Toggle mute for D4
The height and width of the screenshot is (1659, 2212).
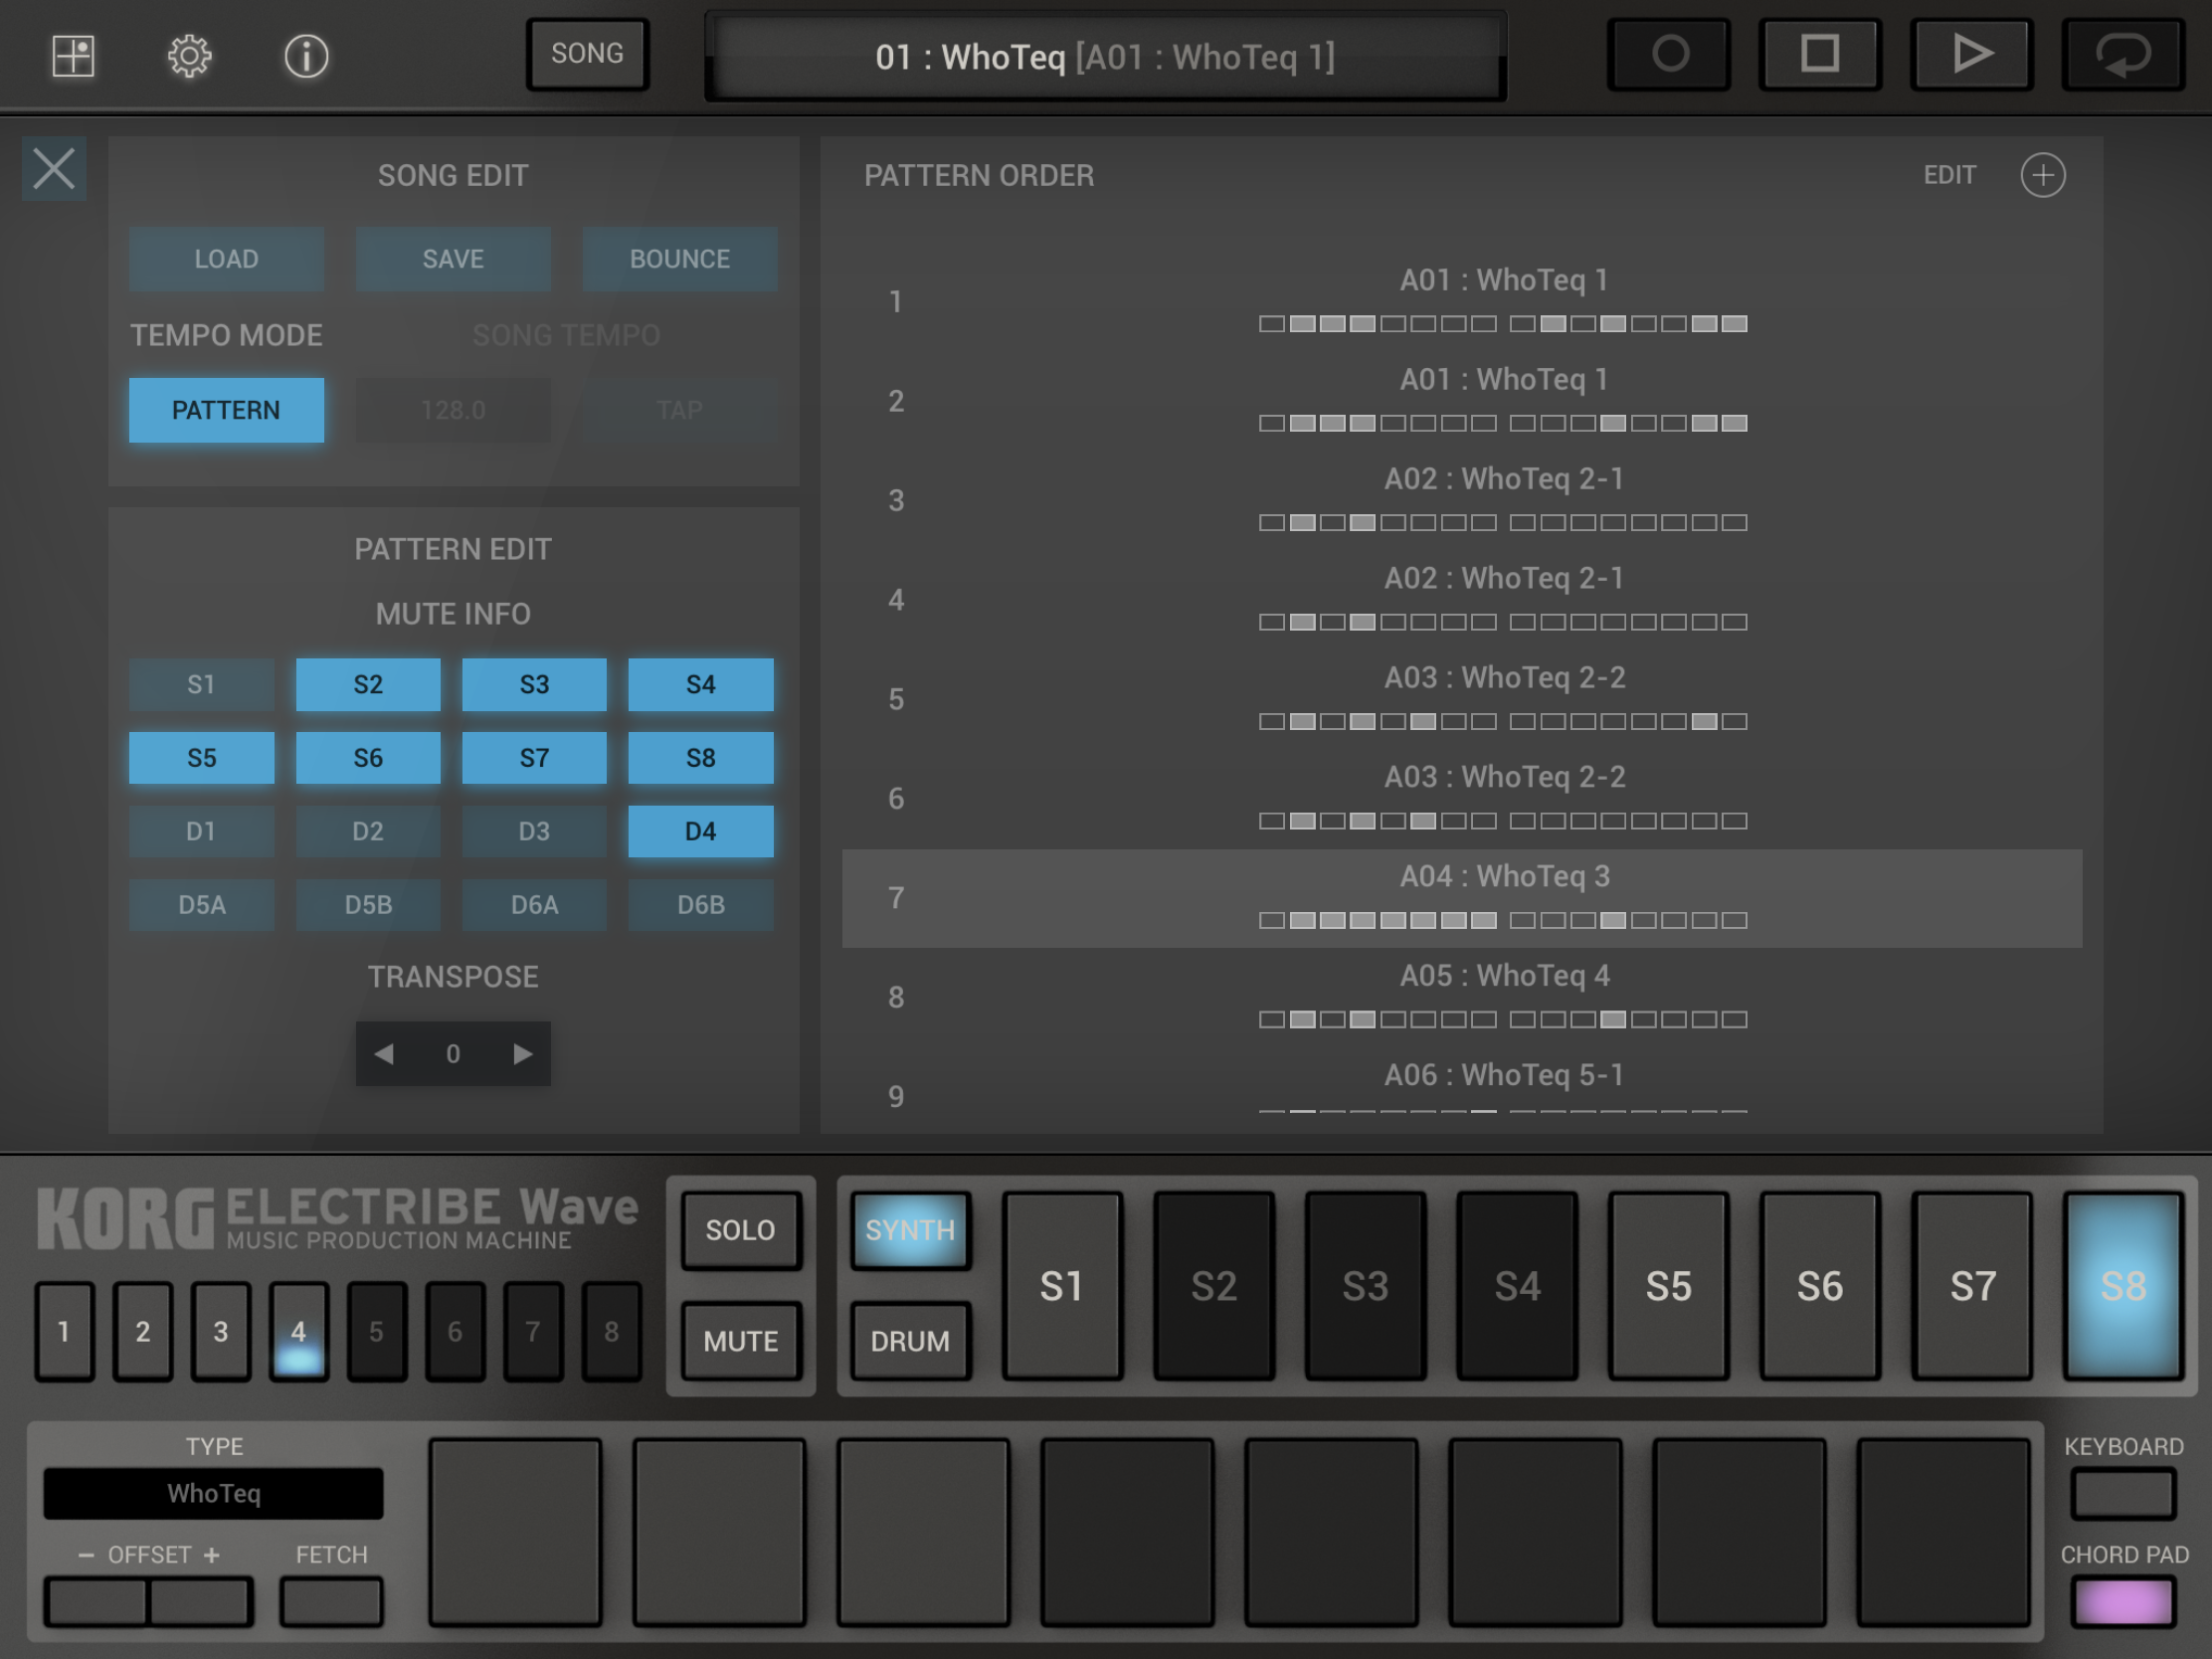coord(701,832)
